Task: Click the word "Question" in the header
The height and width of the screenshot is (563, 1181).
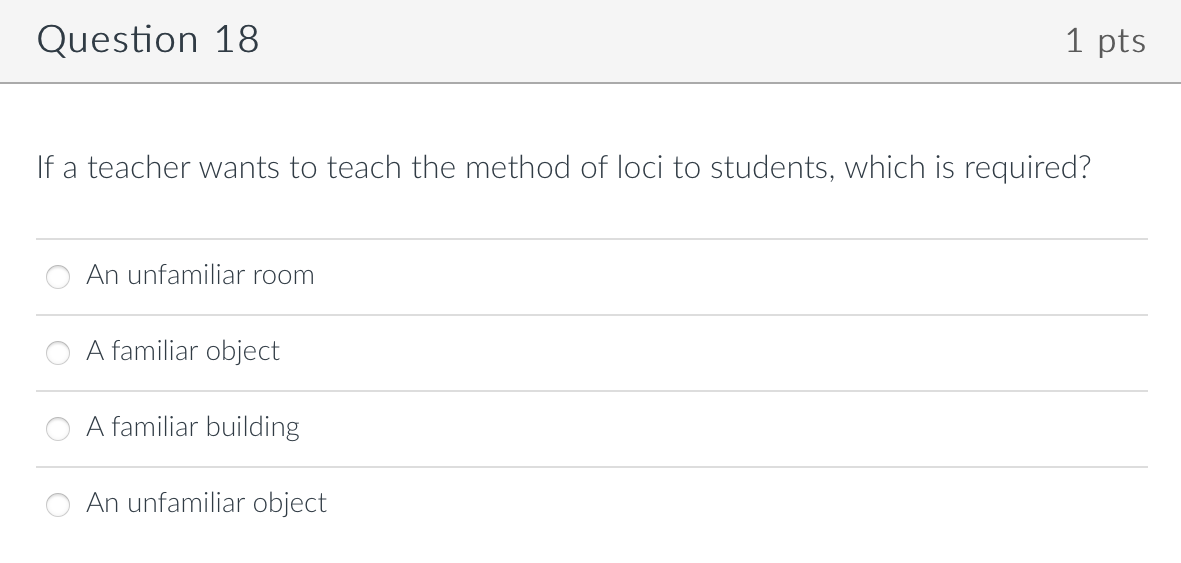Action: point(118,40)
